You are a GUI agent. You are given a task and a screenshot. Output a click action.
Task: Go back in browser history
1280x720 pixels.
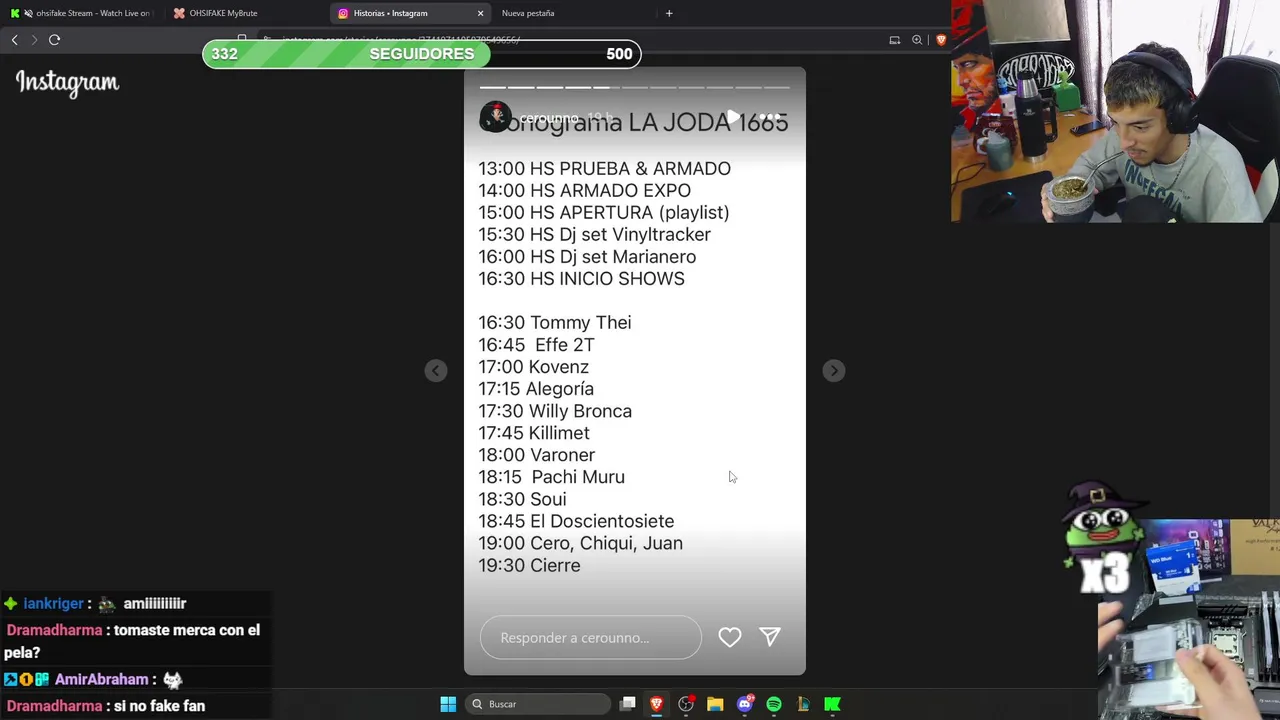click(x=14, y=40)
